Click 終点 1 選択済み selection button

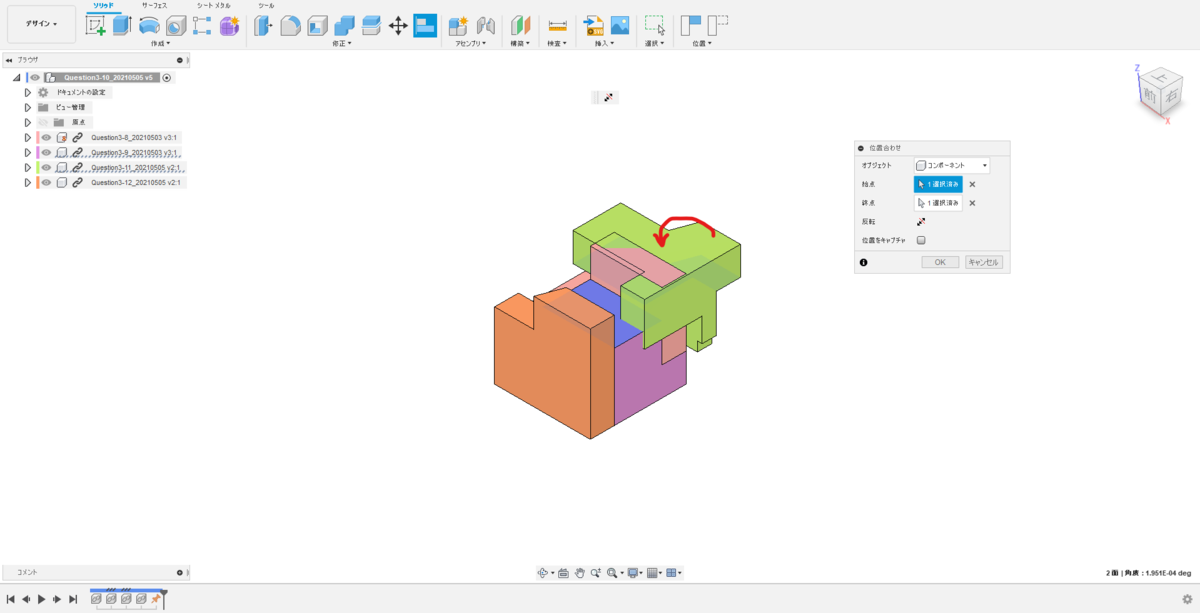tap(938, 203)
